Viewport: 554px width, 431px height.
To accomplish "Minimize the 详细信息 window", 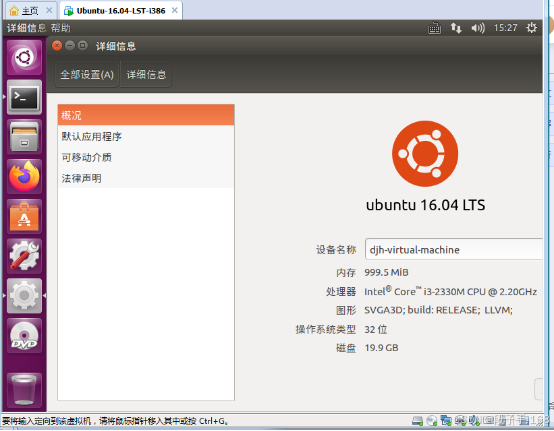I will [x=70, y=46].
